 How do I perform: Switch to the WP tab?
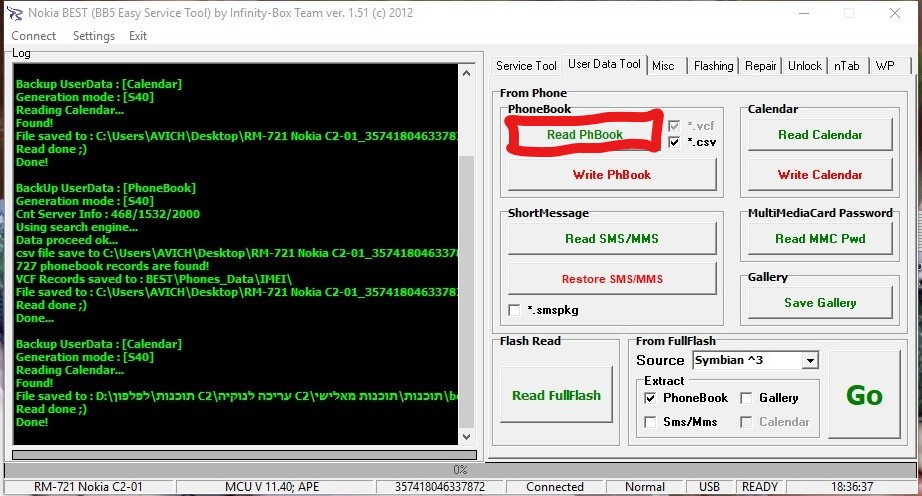click(x=885, y=66)
